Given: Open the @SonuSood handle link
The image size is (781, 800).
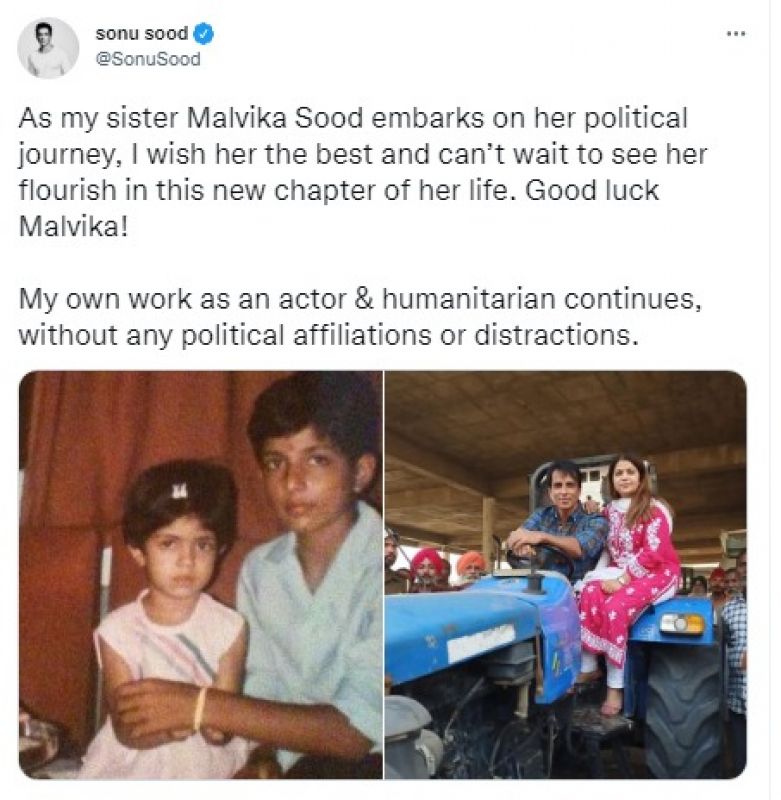Looking at the screenshot, I should pos(147,59).
